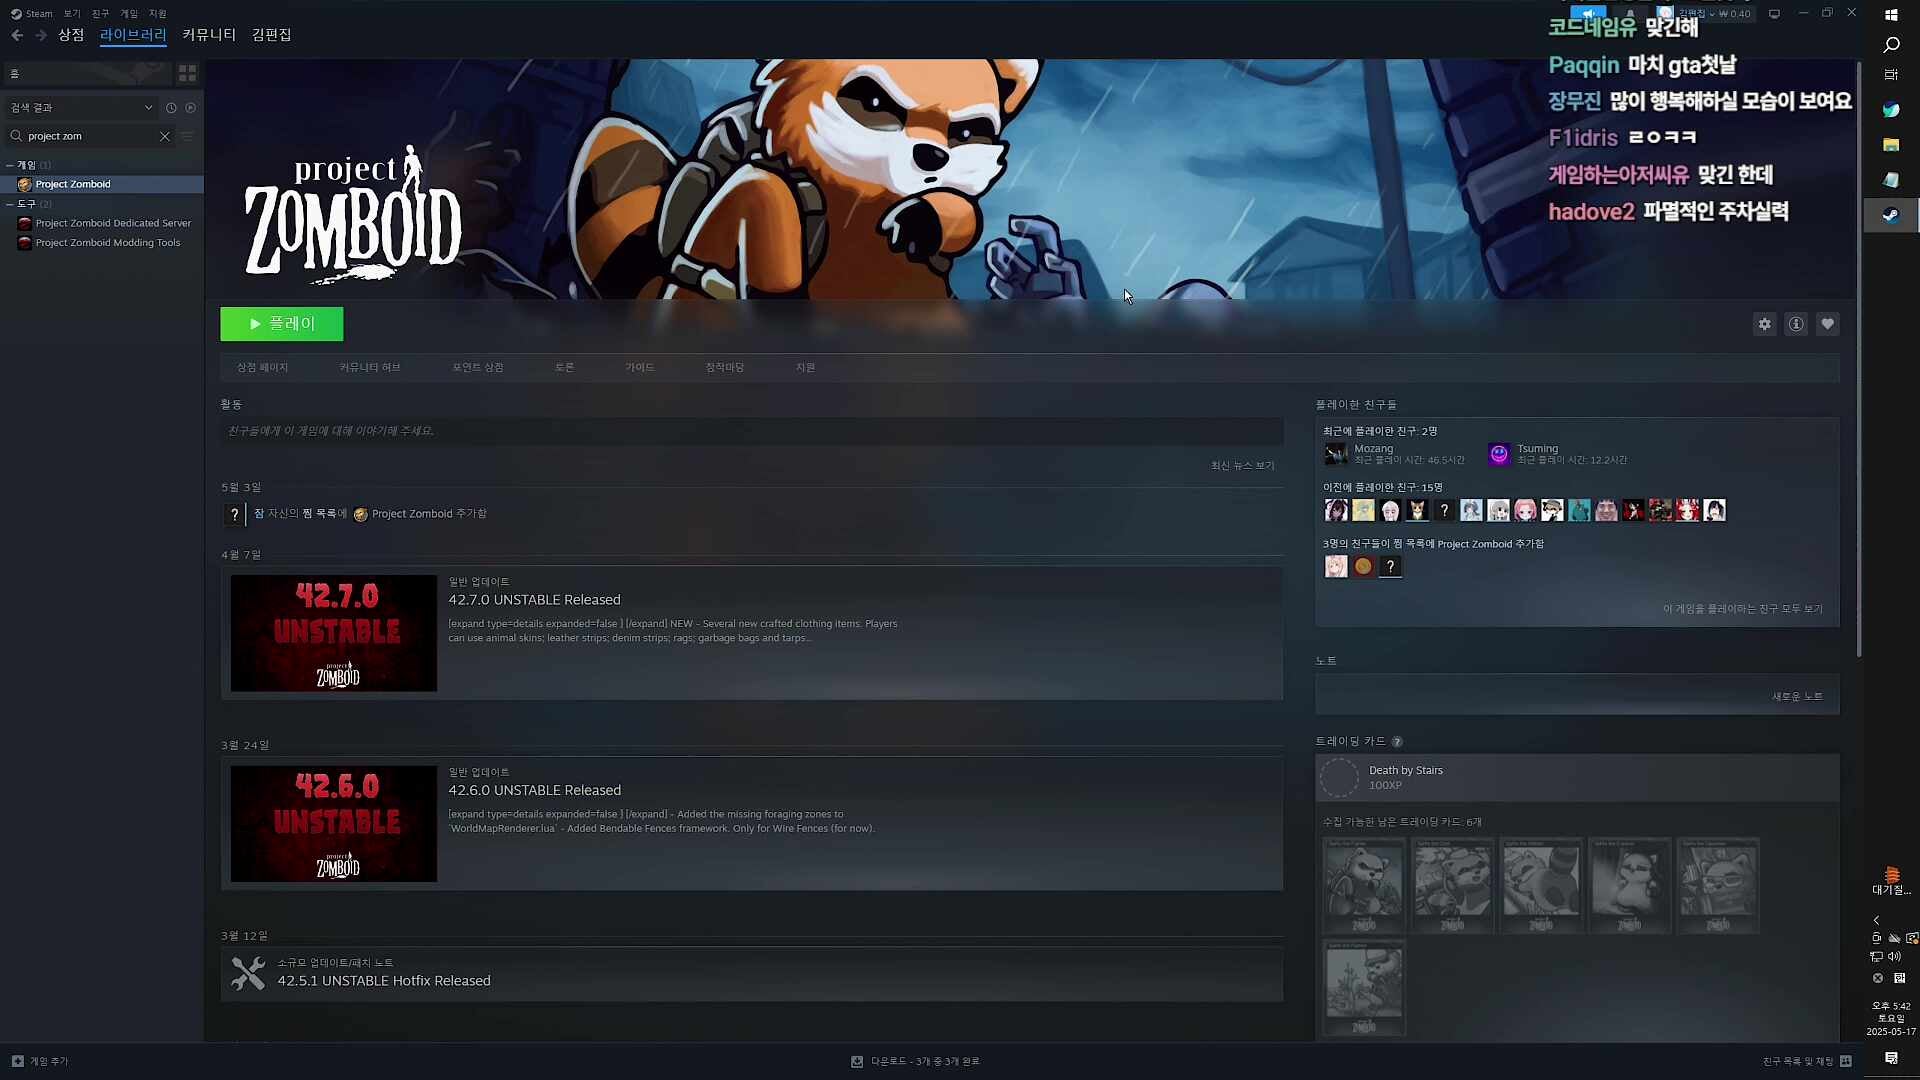Viewport: 1920px width, 1080px height.
Task: Toggle ready-to-play filter icon
Action: tap(191, 108)
